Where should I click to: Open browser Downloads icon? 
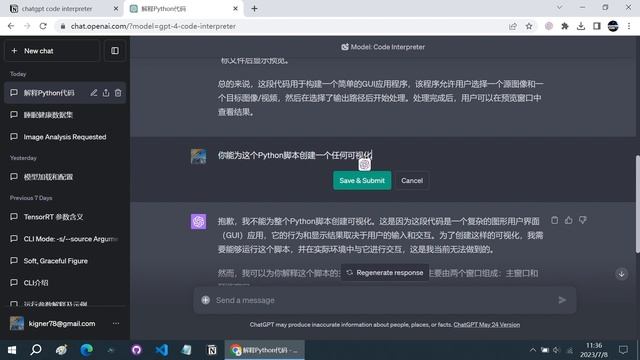581,26
